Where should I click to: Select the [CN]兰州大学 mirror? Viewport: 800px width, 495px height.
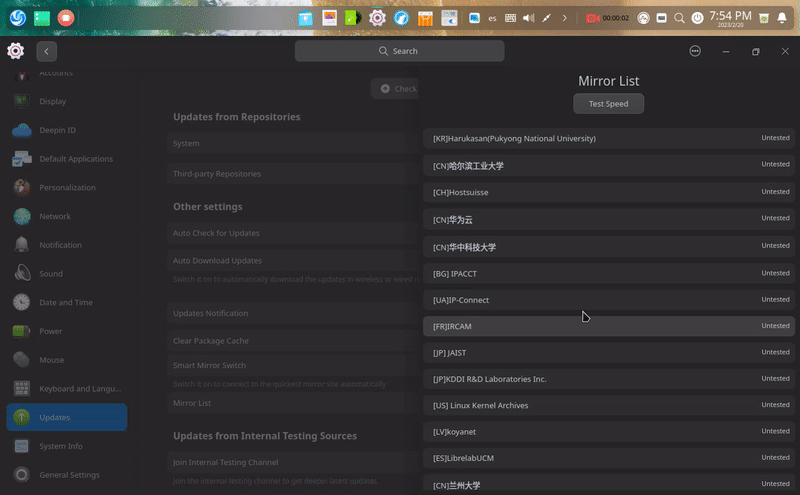tap(609, 484)
